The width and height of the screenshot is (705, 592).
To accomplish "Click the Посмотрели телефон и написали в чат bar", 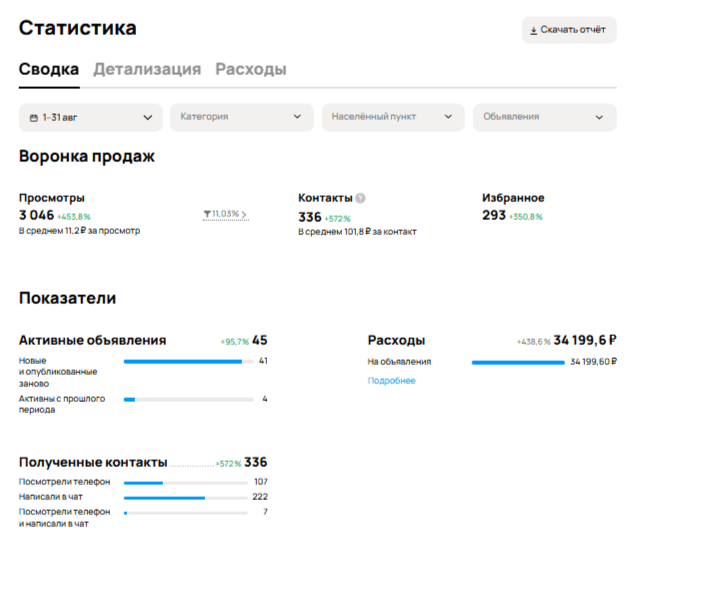I will 186,513.
